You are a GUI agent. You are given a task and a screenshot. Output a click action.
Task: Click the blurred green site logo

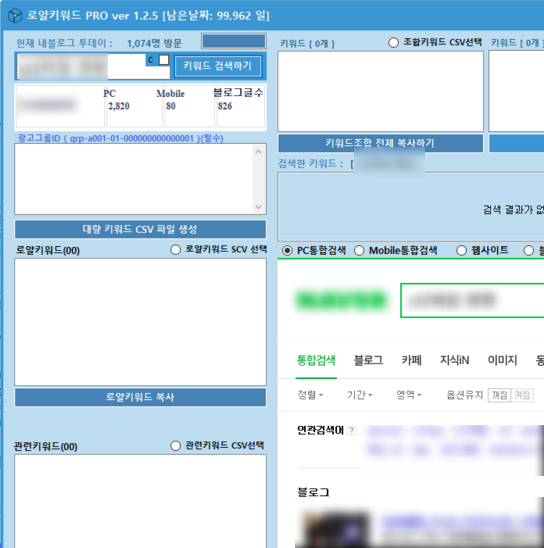341,300
